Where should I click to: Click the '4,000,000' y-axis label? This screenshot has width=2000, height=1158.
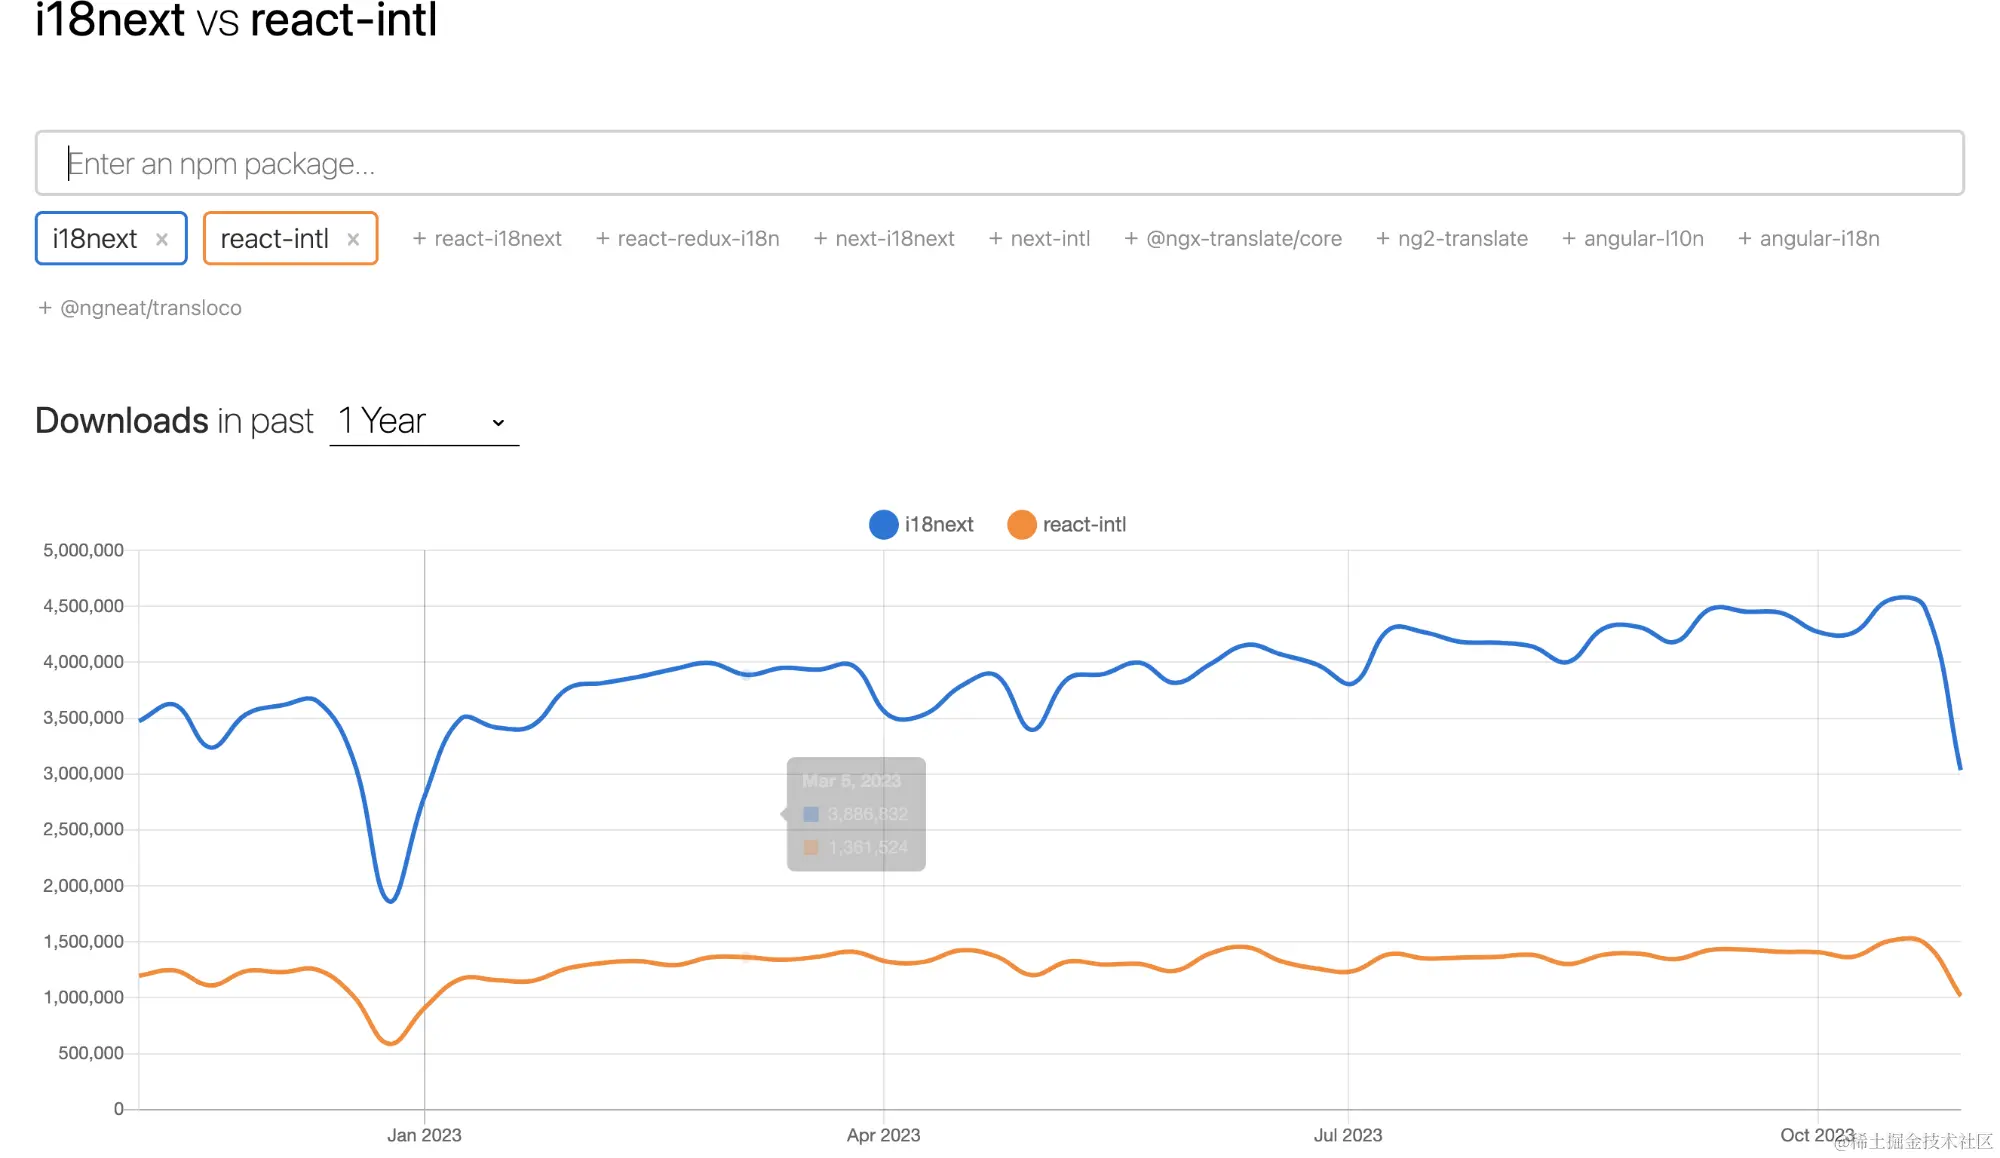83,662
